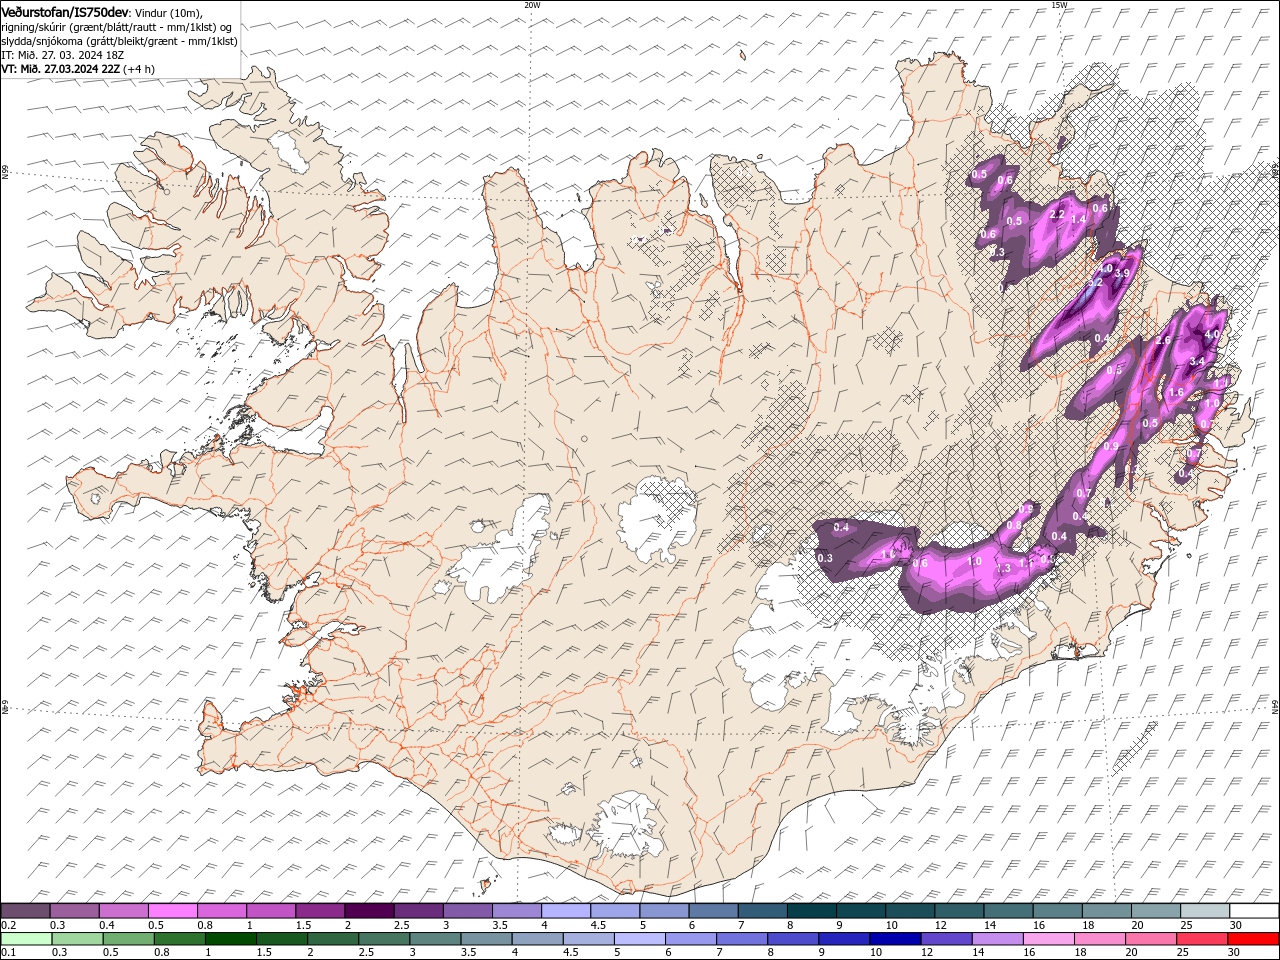
Task: Pick the rain legend swatch labeled 2.5
Action: pyautogui.click(x=383, y=939)
